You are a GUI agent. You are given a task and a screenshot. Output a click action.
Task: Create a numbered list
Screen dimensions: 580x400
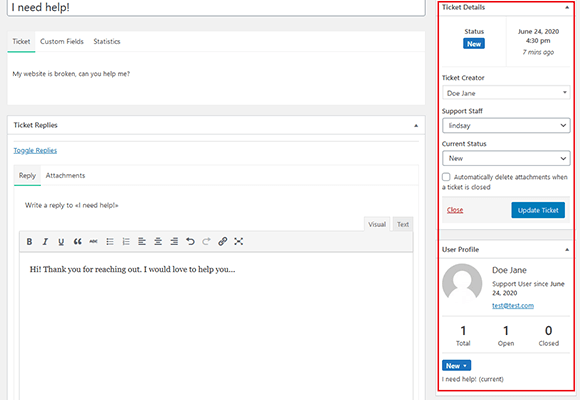tap(126, 242)
